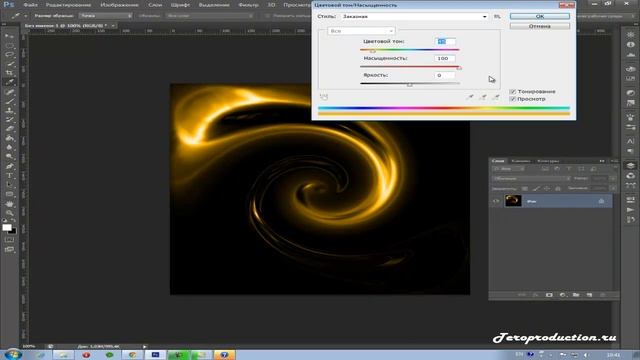Select the Crop tool

(9, 73)
